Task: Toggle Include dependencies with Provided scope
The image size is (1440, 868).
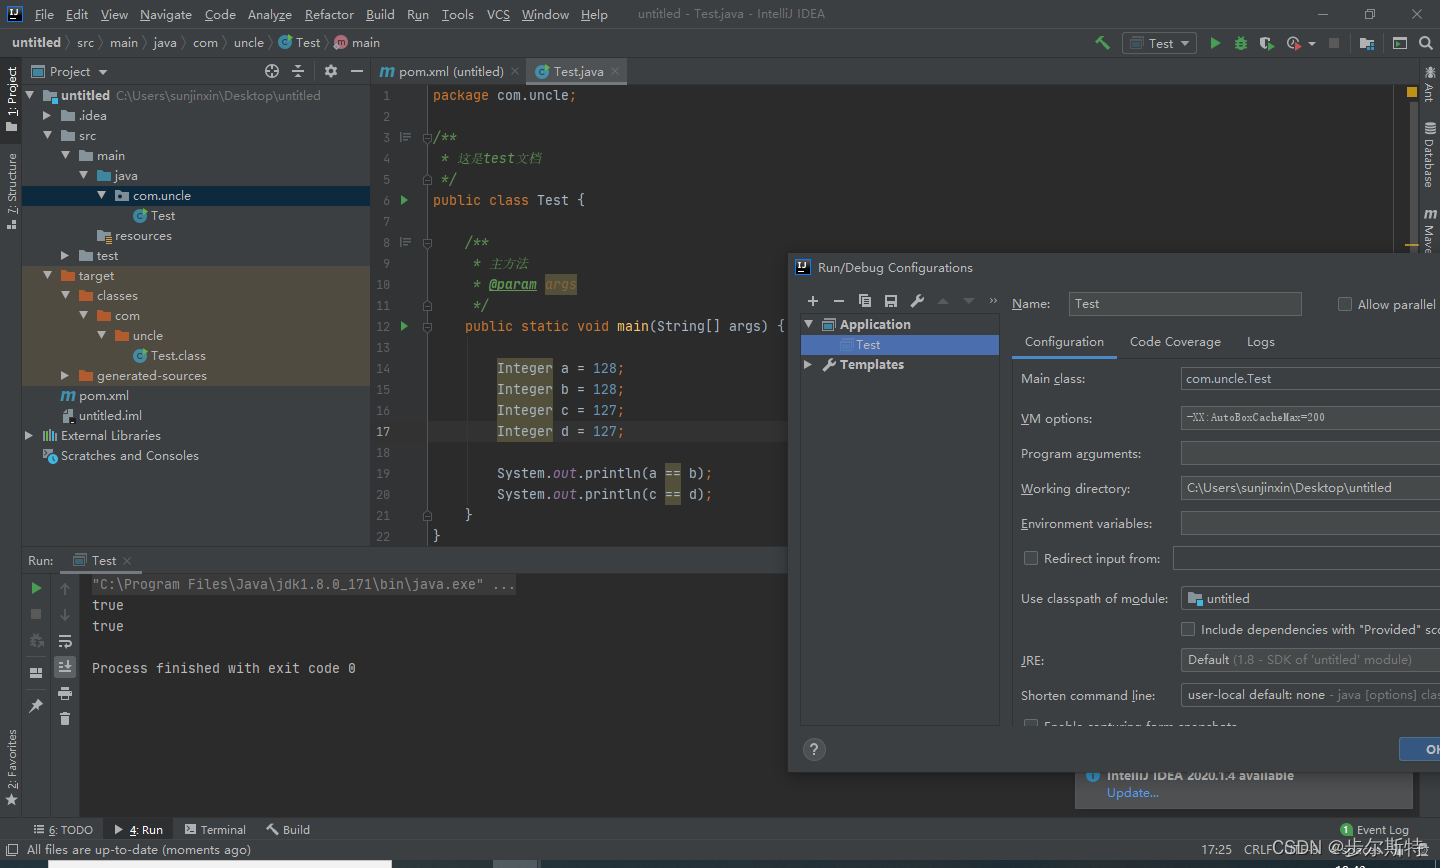Action: pos(1188,629)
